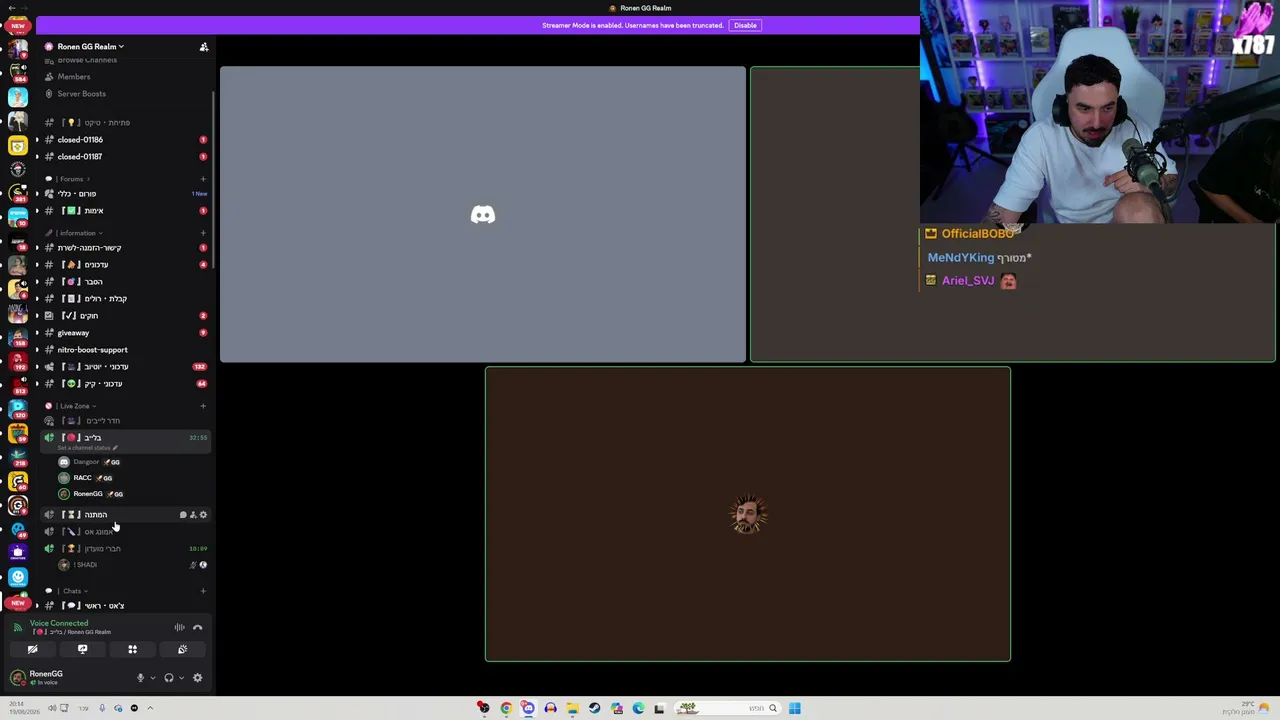Open Server Boosts page
Screen dimensions: 1280x720
[81, 94]
